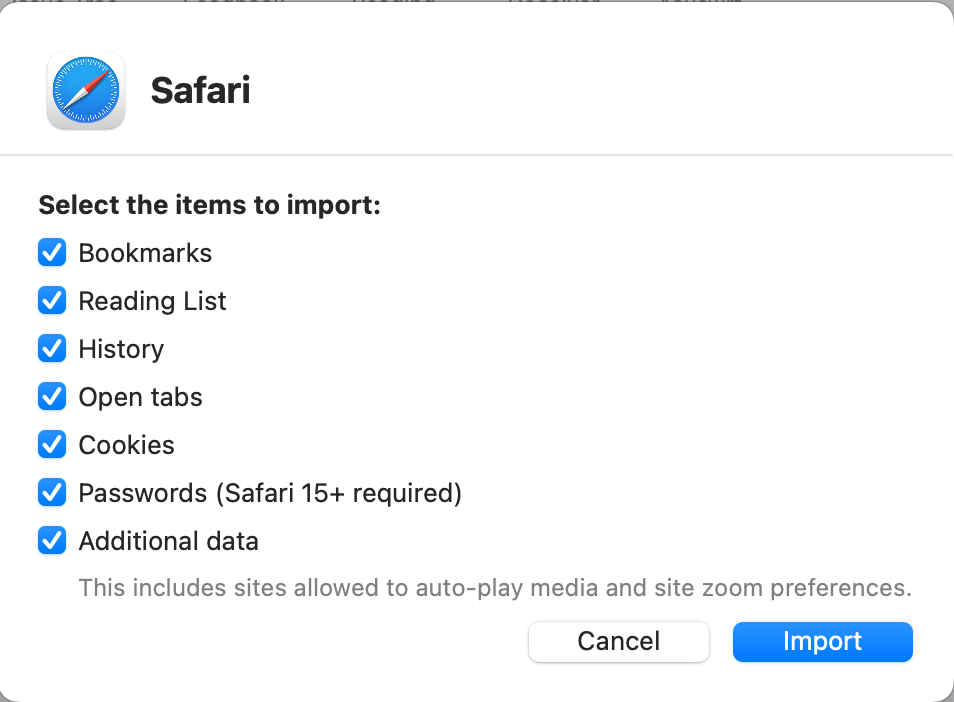Viewport: 954px width, 702px height.
Task: Click the Safari dialog title text
Action: 200,90
